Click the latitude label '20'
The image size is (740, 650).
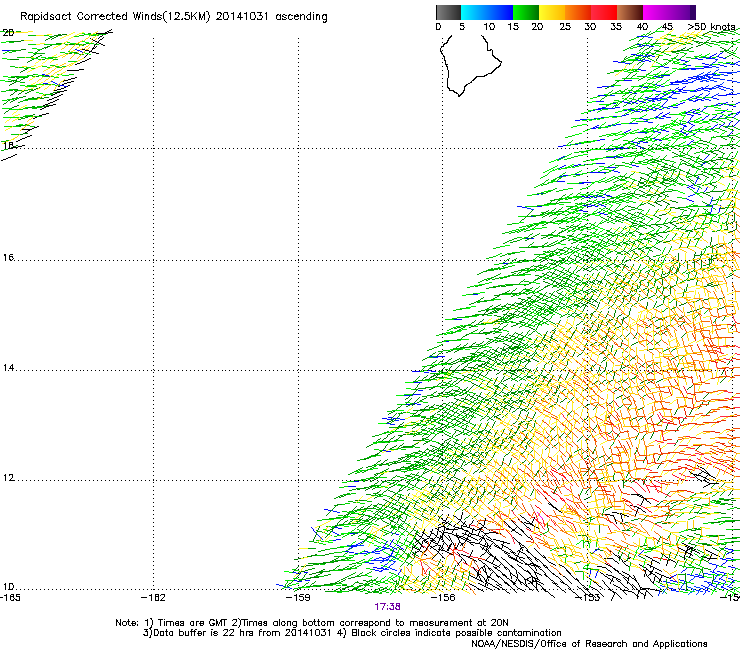pyautogui.click(x=8, y=33)
